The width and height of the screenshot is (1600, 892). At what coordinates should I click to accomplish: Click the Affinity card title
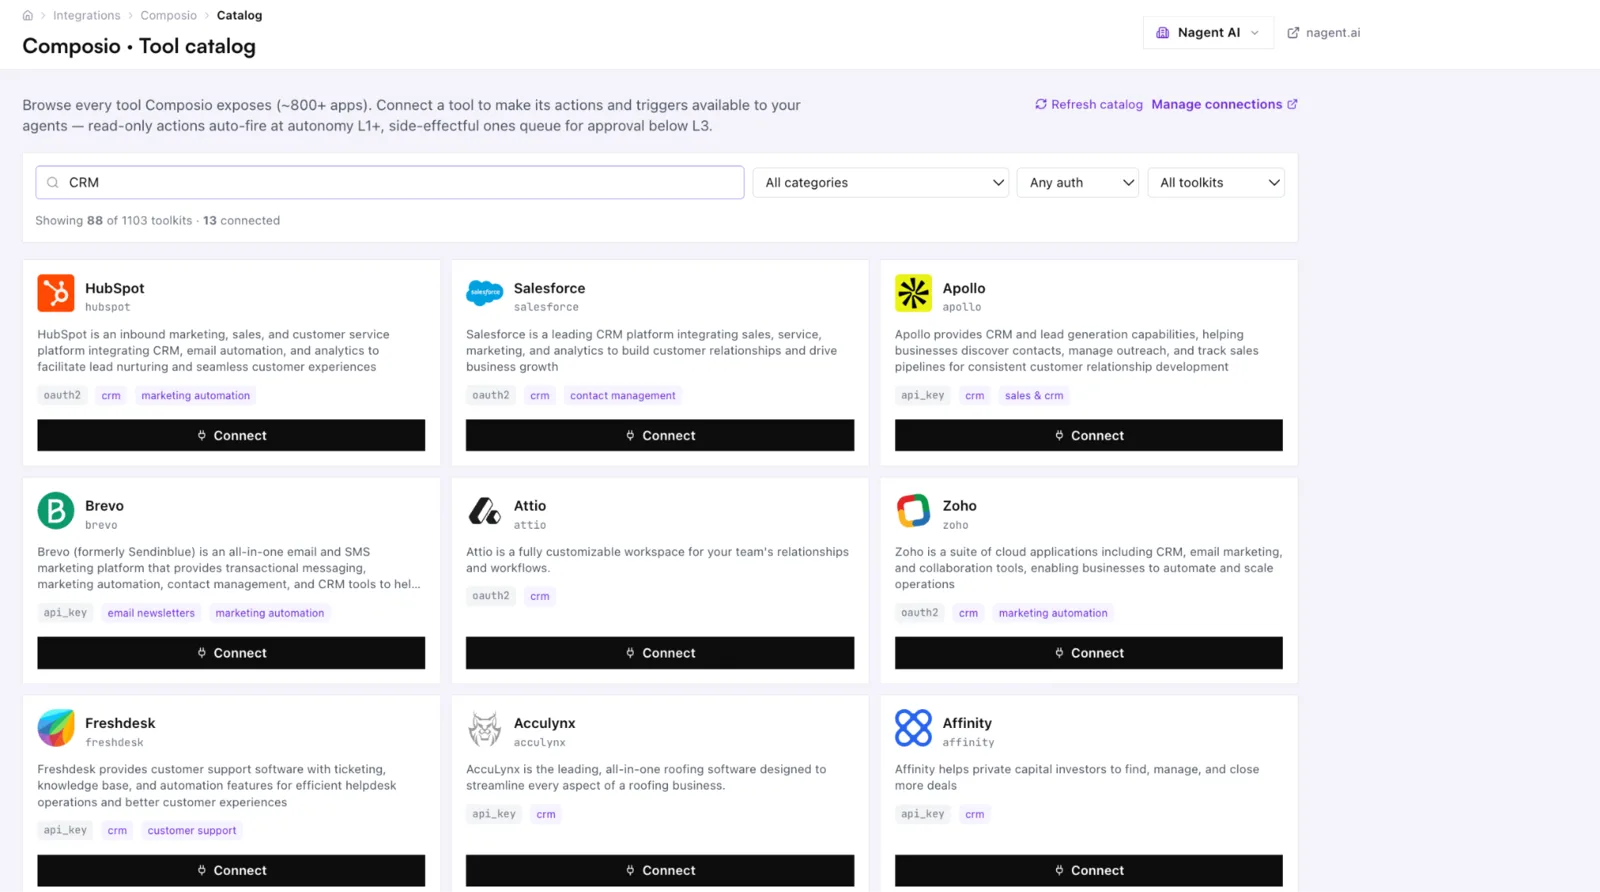tap(967, 723)
